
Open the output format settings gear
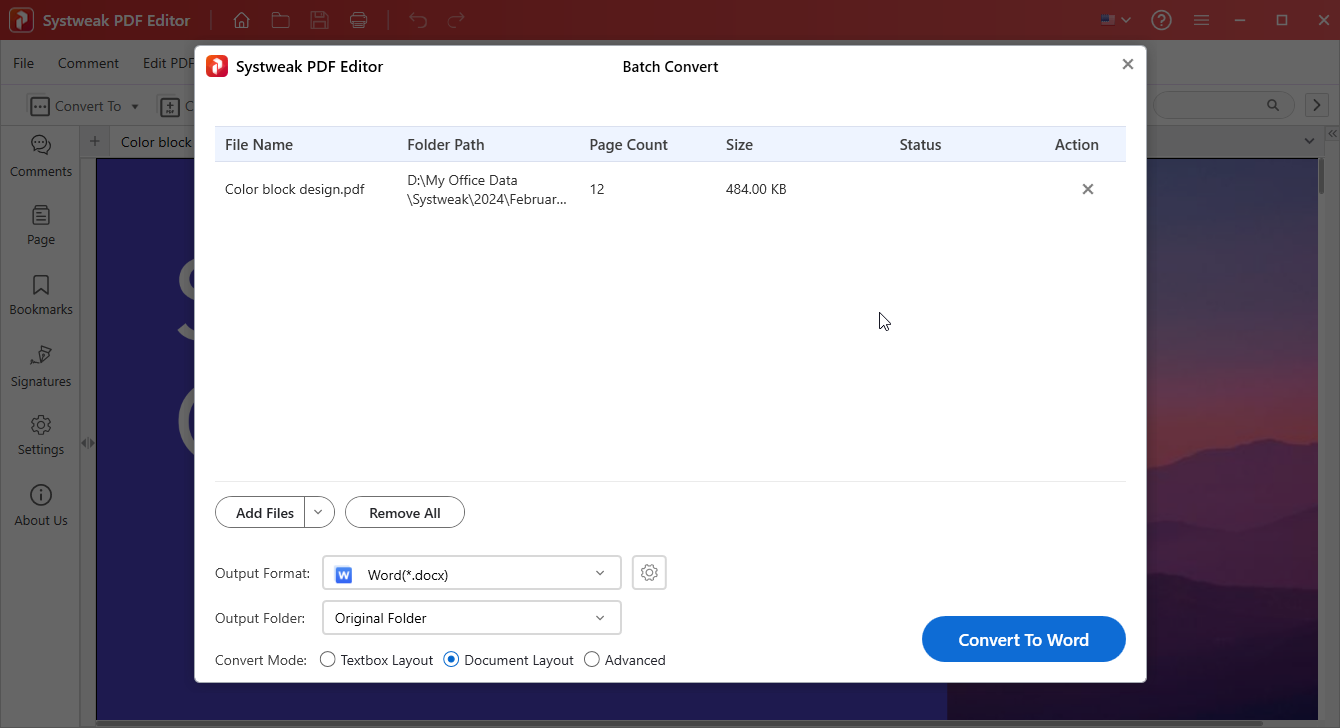[x=649, y=573]
